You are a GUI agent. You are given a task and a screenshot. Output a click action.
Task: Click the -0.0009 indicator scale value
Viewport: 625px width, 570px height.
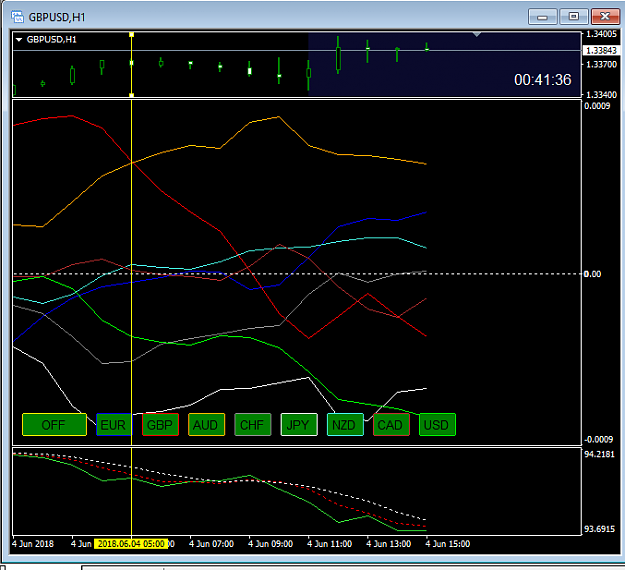598,439
